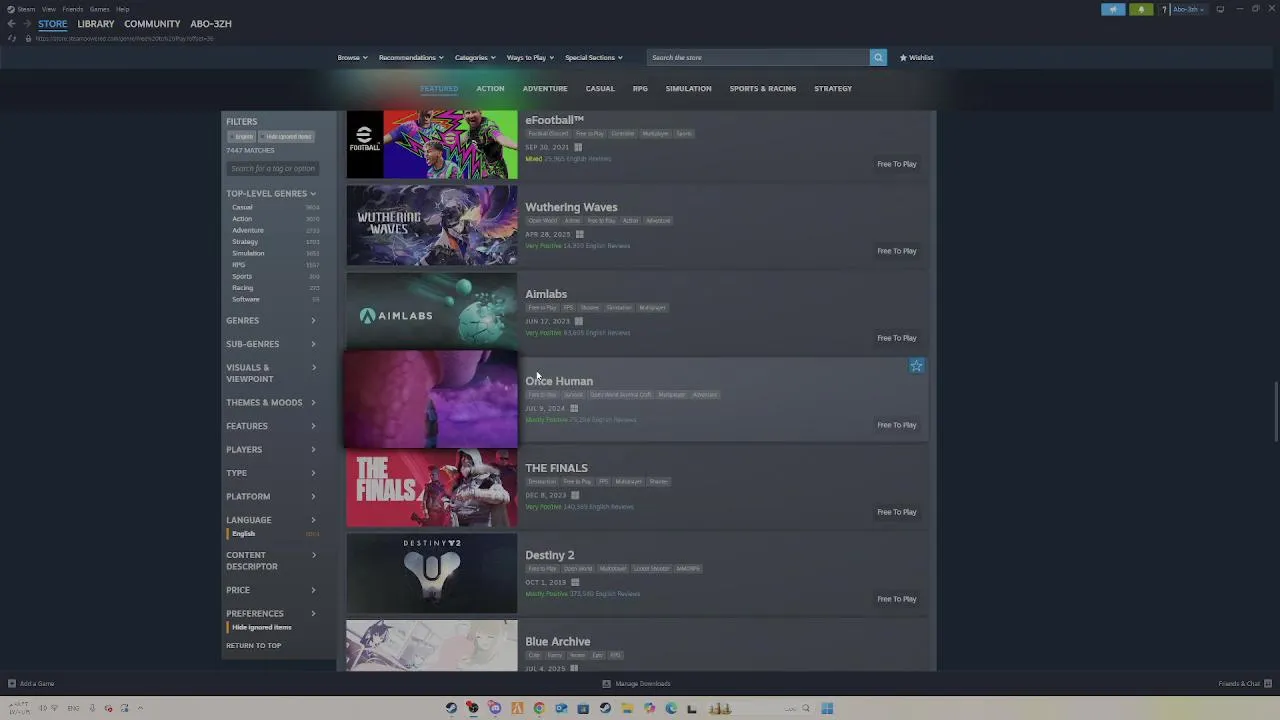Untick Hide ignored items preference
The width and height of the screenshot is (1280, 720).
click(x=261, y=627)
